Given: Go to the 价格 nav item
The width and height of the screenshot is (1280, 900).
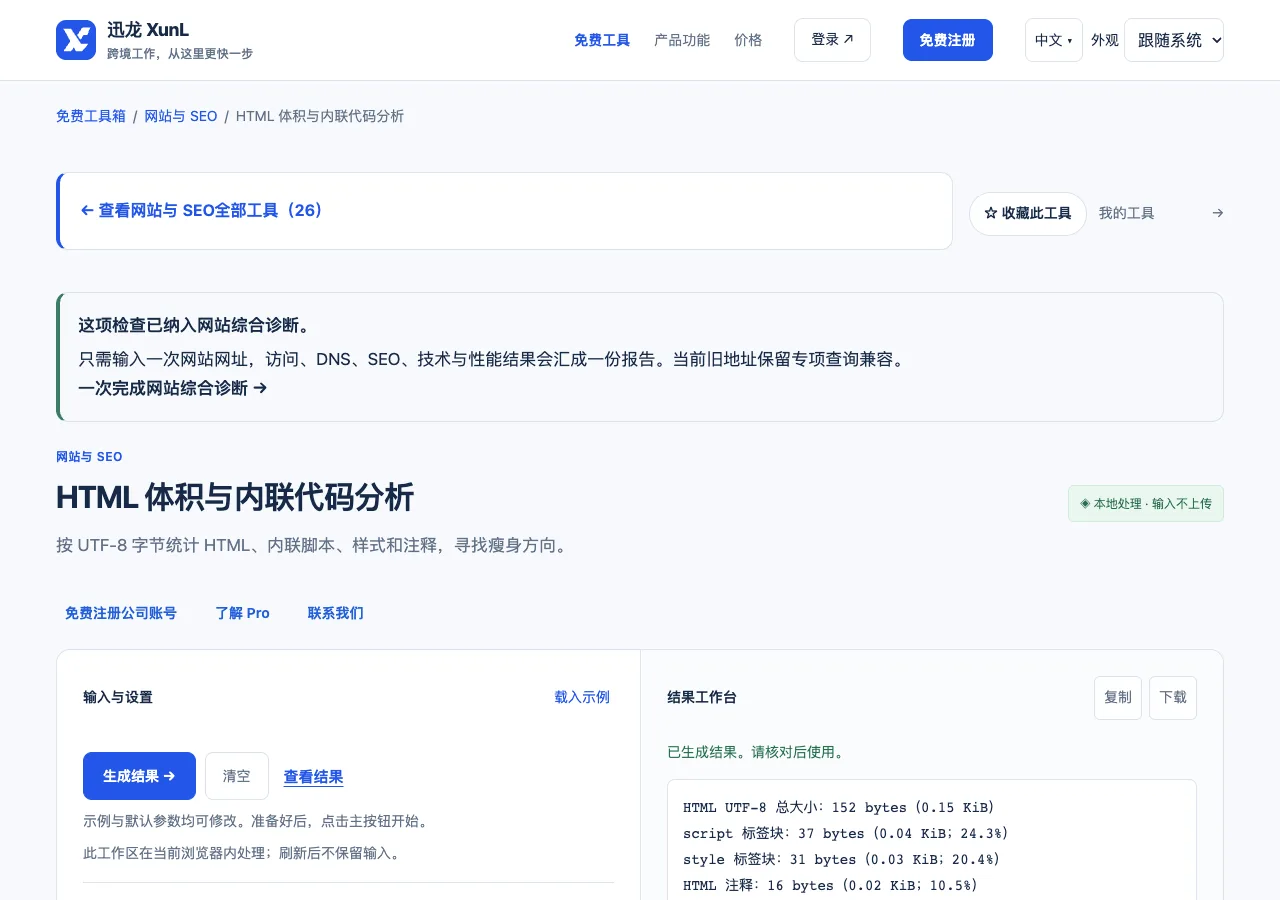Looking at the screenshot, I should [x=748, y=40].
